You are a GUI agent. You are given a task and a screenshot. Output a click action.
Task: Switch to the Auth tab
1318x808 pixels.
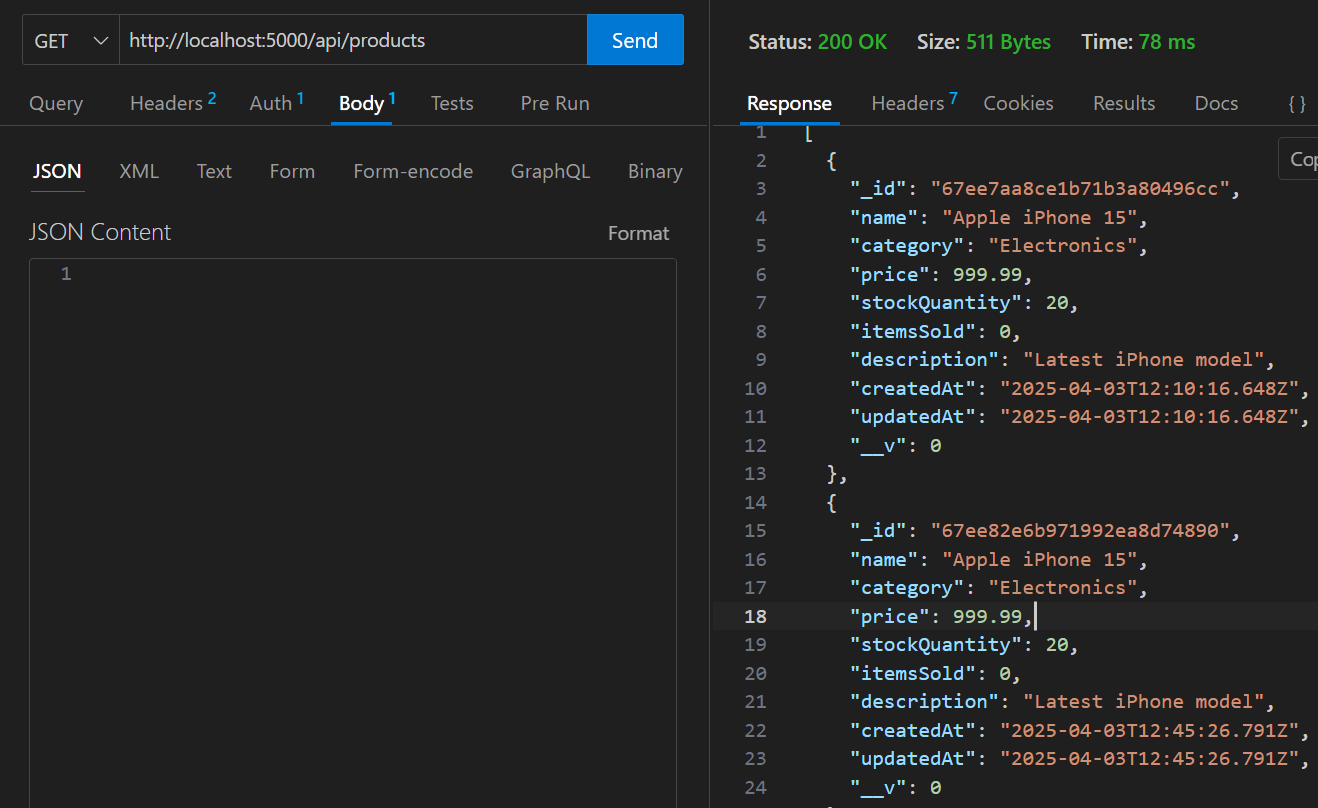click(x=276, y=103)
